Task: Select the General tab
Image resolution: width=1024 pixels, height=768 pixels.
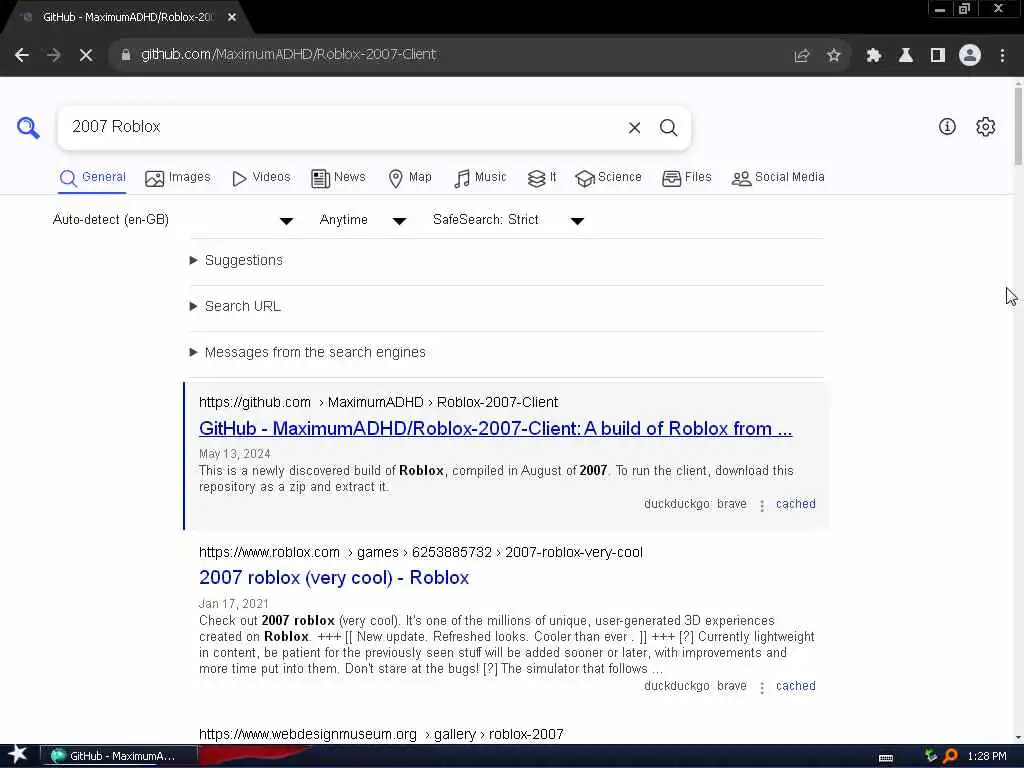Action: coord(92,178)
